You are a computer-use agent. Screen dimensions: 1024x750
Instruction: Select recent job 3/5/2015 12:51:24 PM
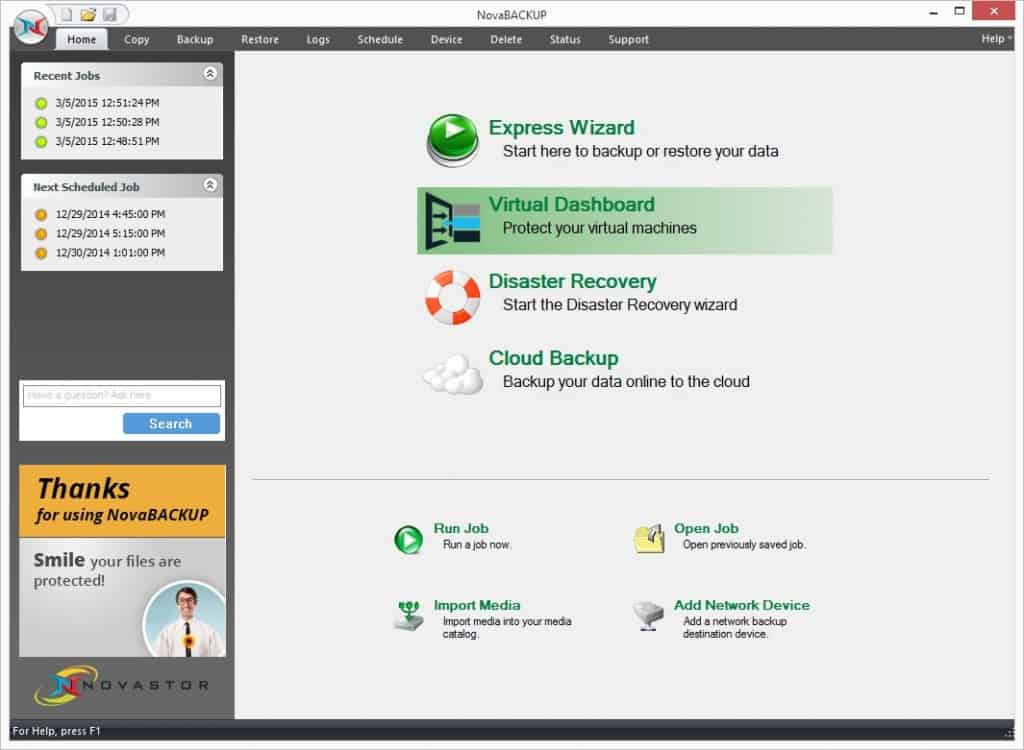[107, 103]
